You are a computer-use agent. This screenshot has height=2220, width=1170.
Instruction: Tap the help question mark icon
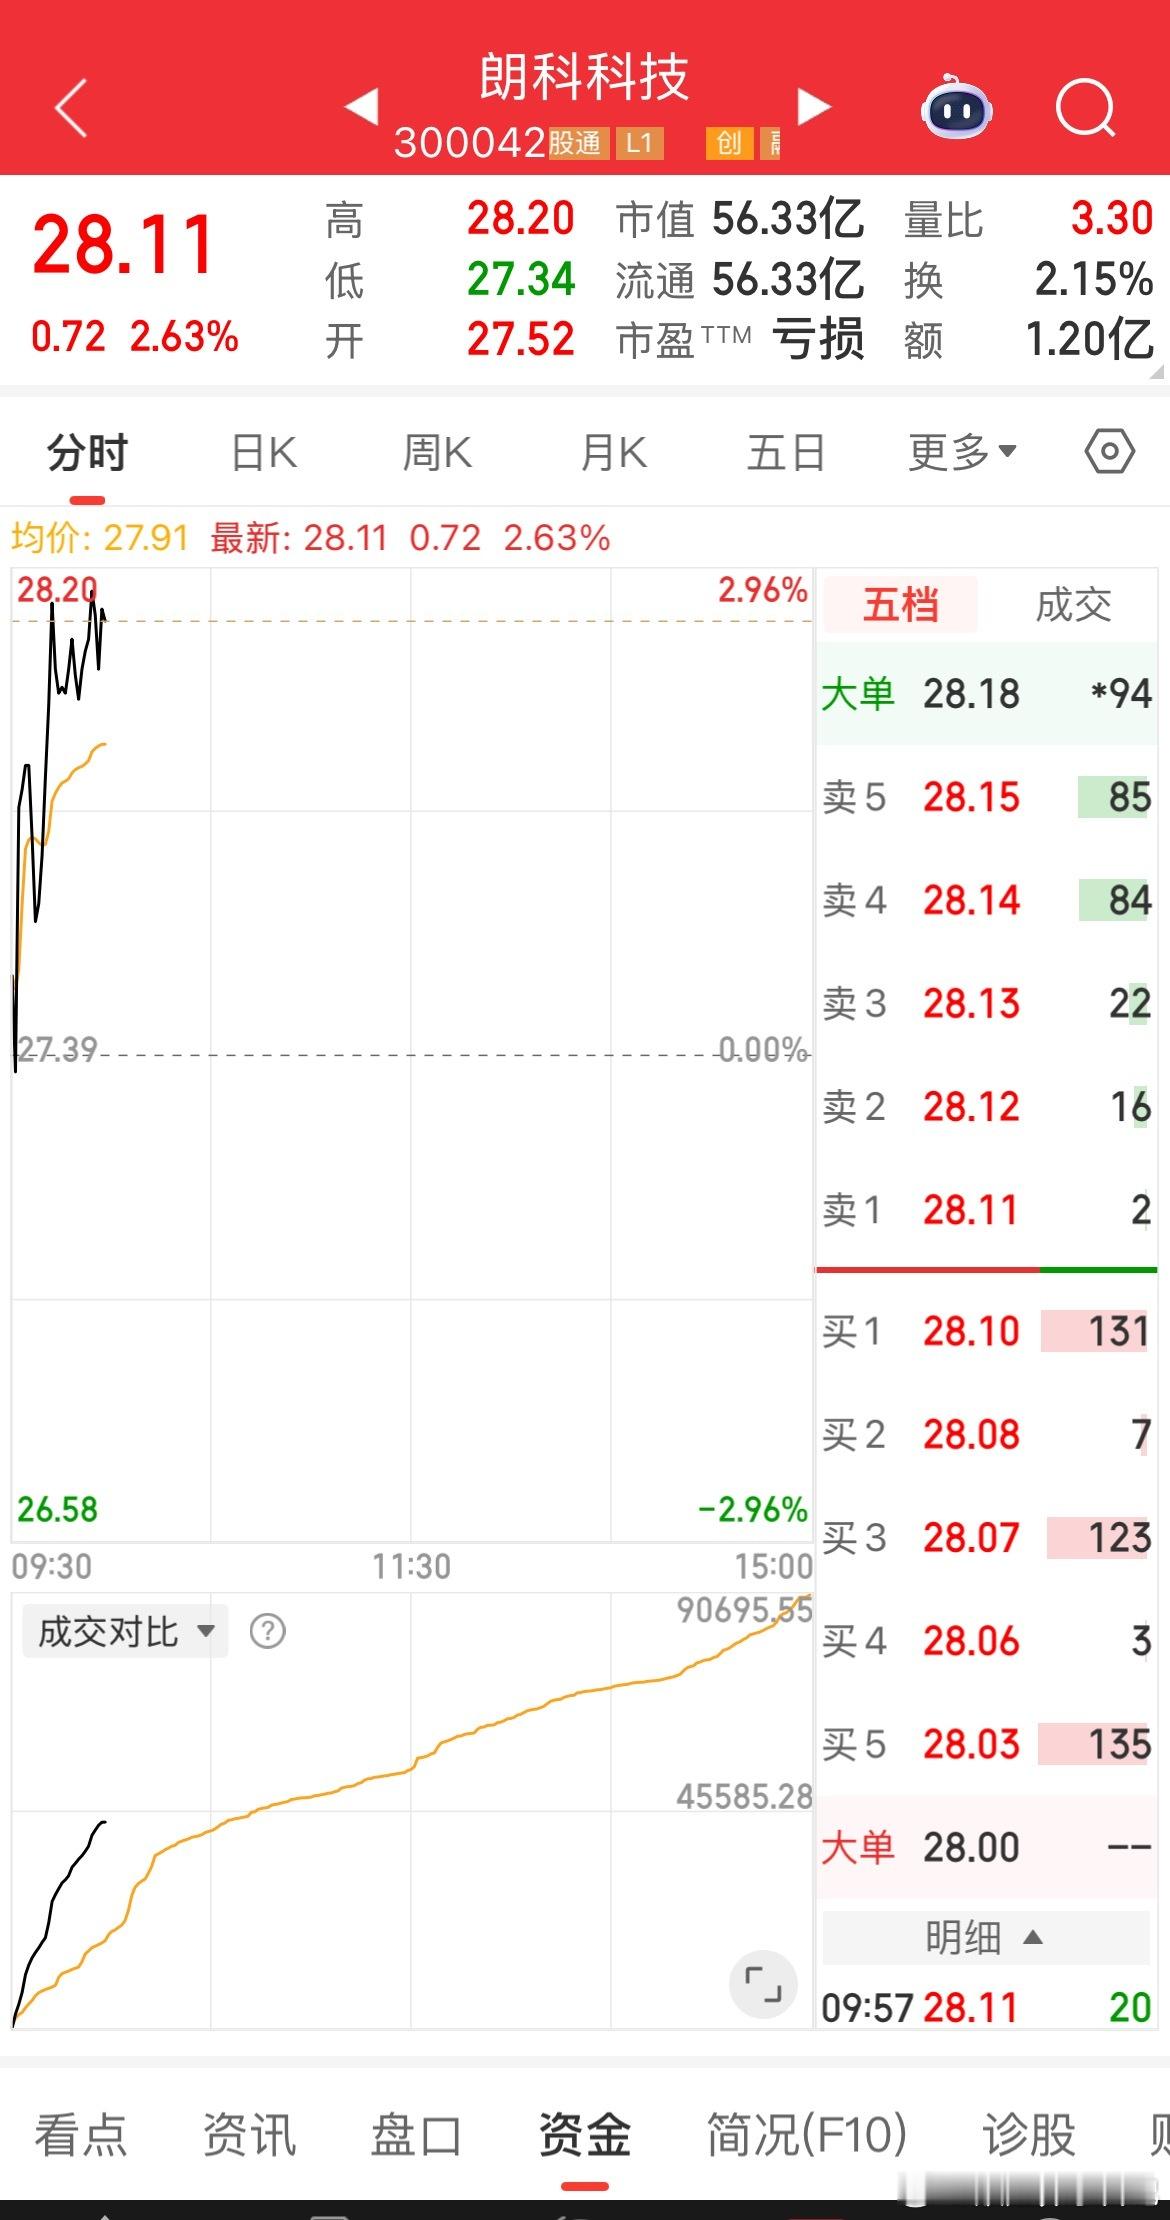click(x=267, y=1631)
